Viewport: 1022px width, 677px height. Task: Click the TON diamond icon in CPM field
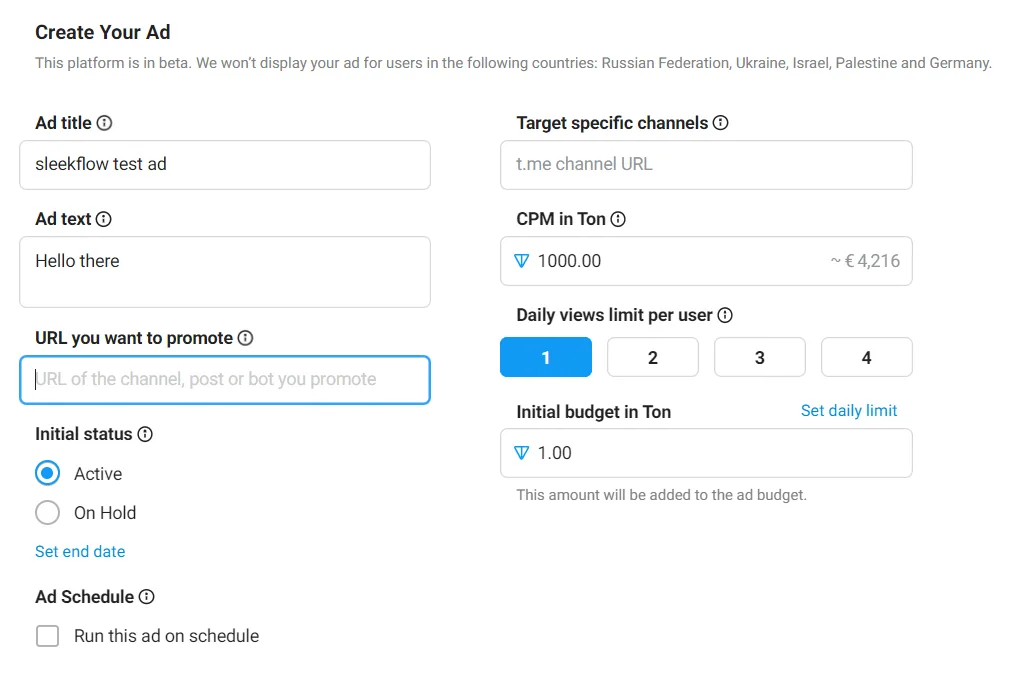(520, 261)
